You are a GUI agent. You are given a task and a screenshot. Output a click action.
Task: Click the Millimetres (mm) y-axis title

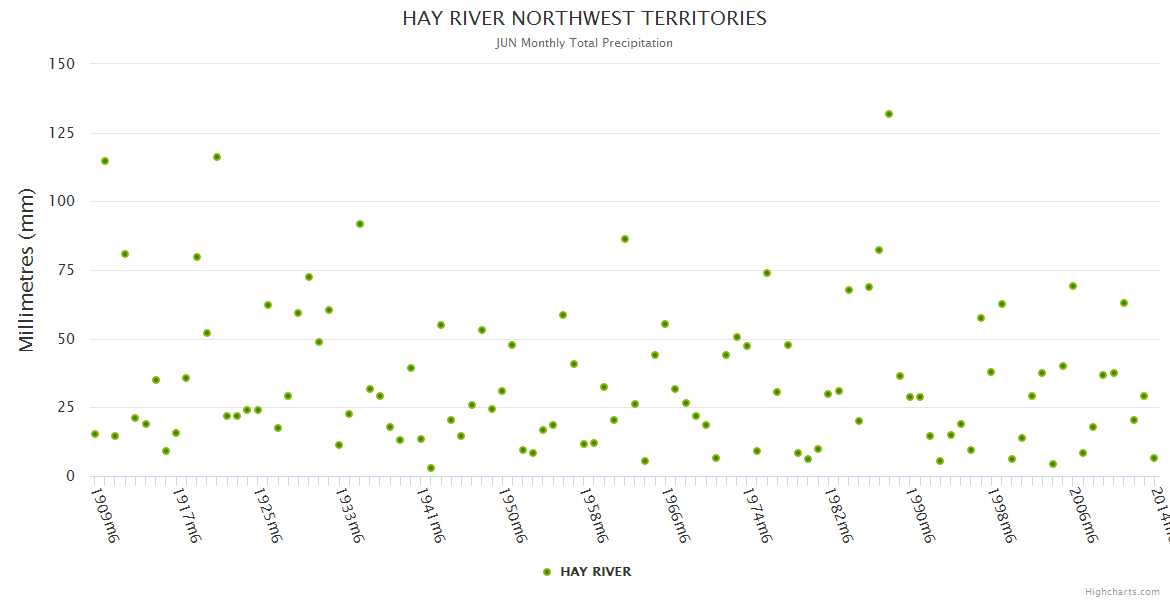[27, 270]
